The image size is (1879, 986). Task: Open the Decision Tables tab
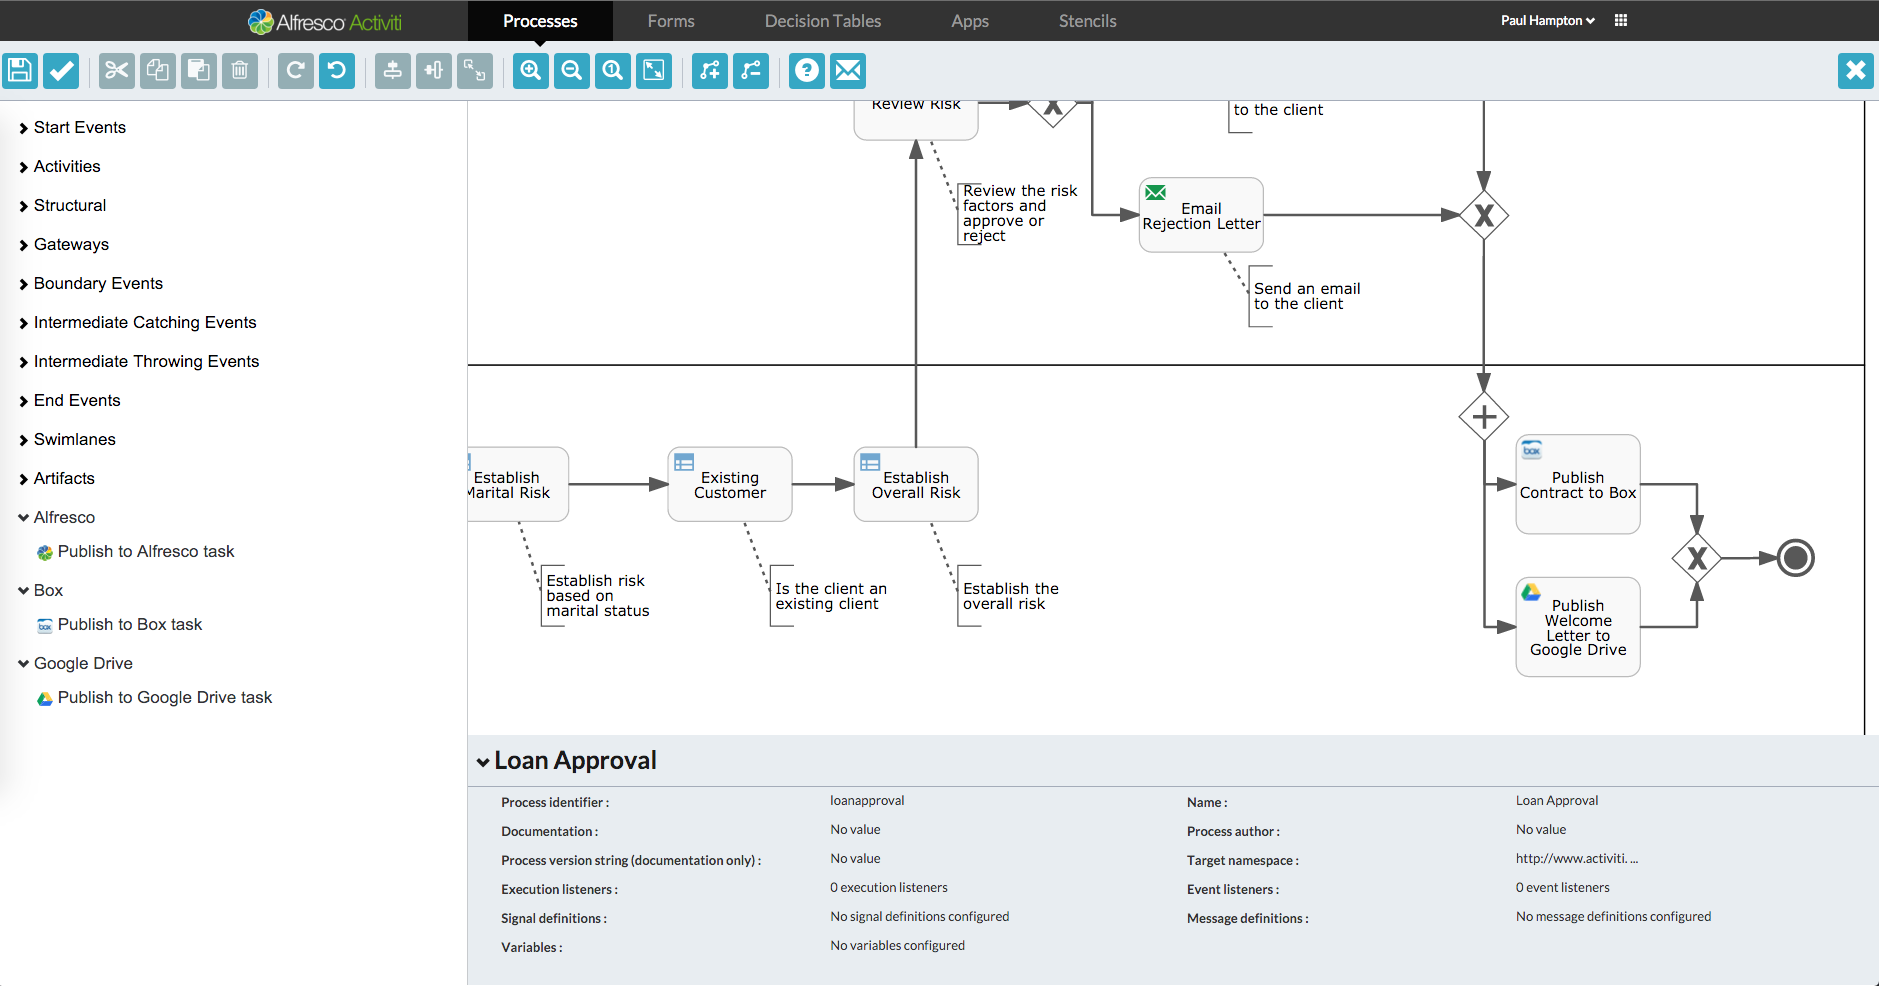point(823,21)
